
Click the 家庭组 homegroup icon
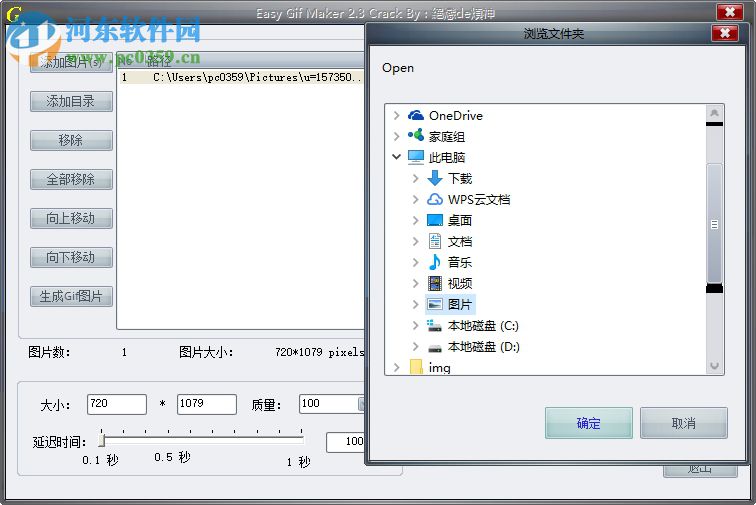(415, 136)
